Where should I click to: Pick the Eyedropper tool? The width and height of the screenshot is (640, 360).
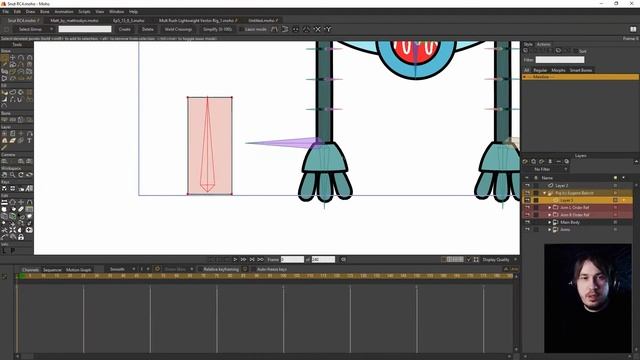pos(4,147)
